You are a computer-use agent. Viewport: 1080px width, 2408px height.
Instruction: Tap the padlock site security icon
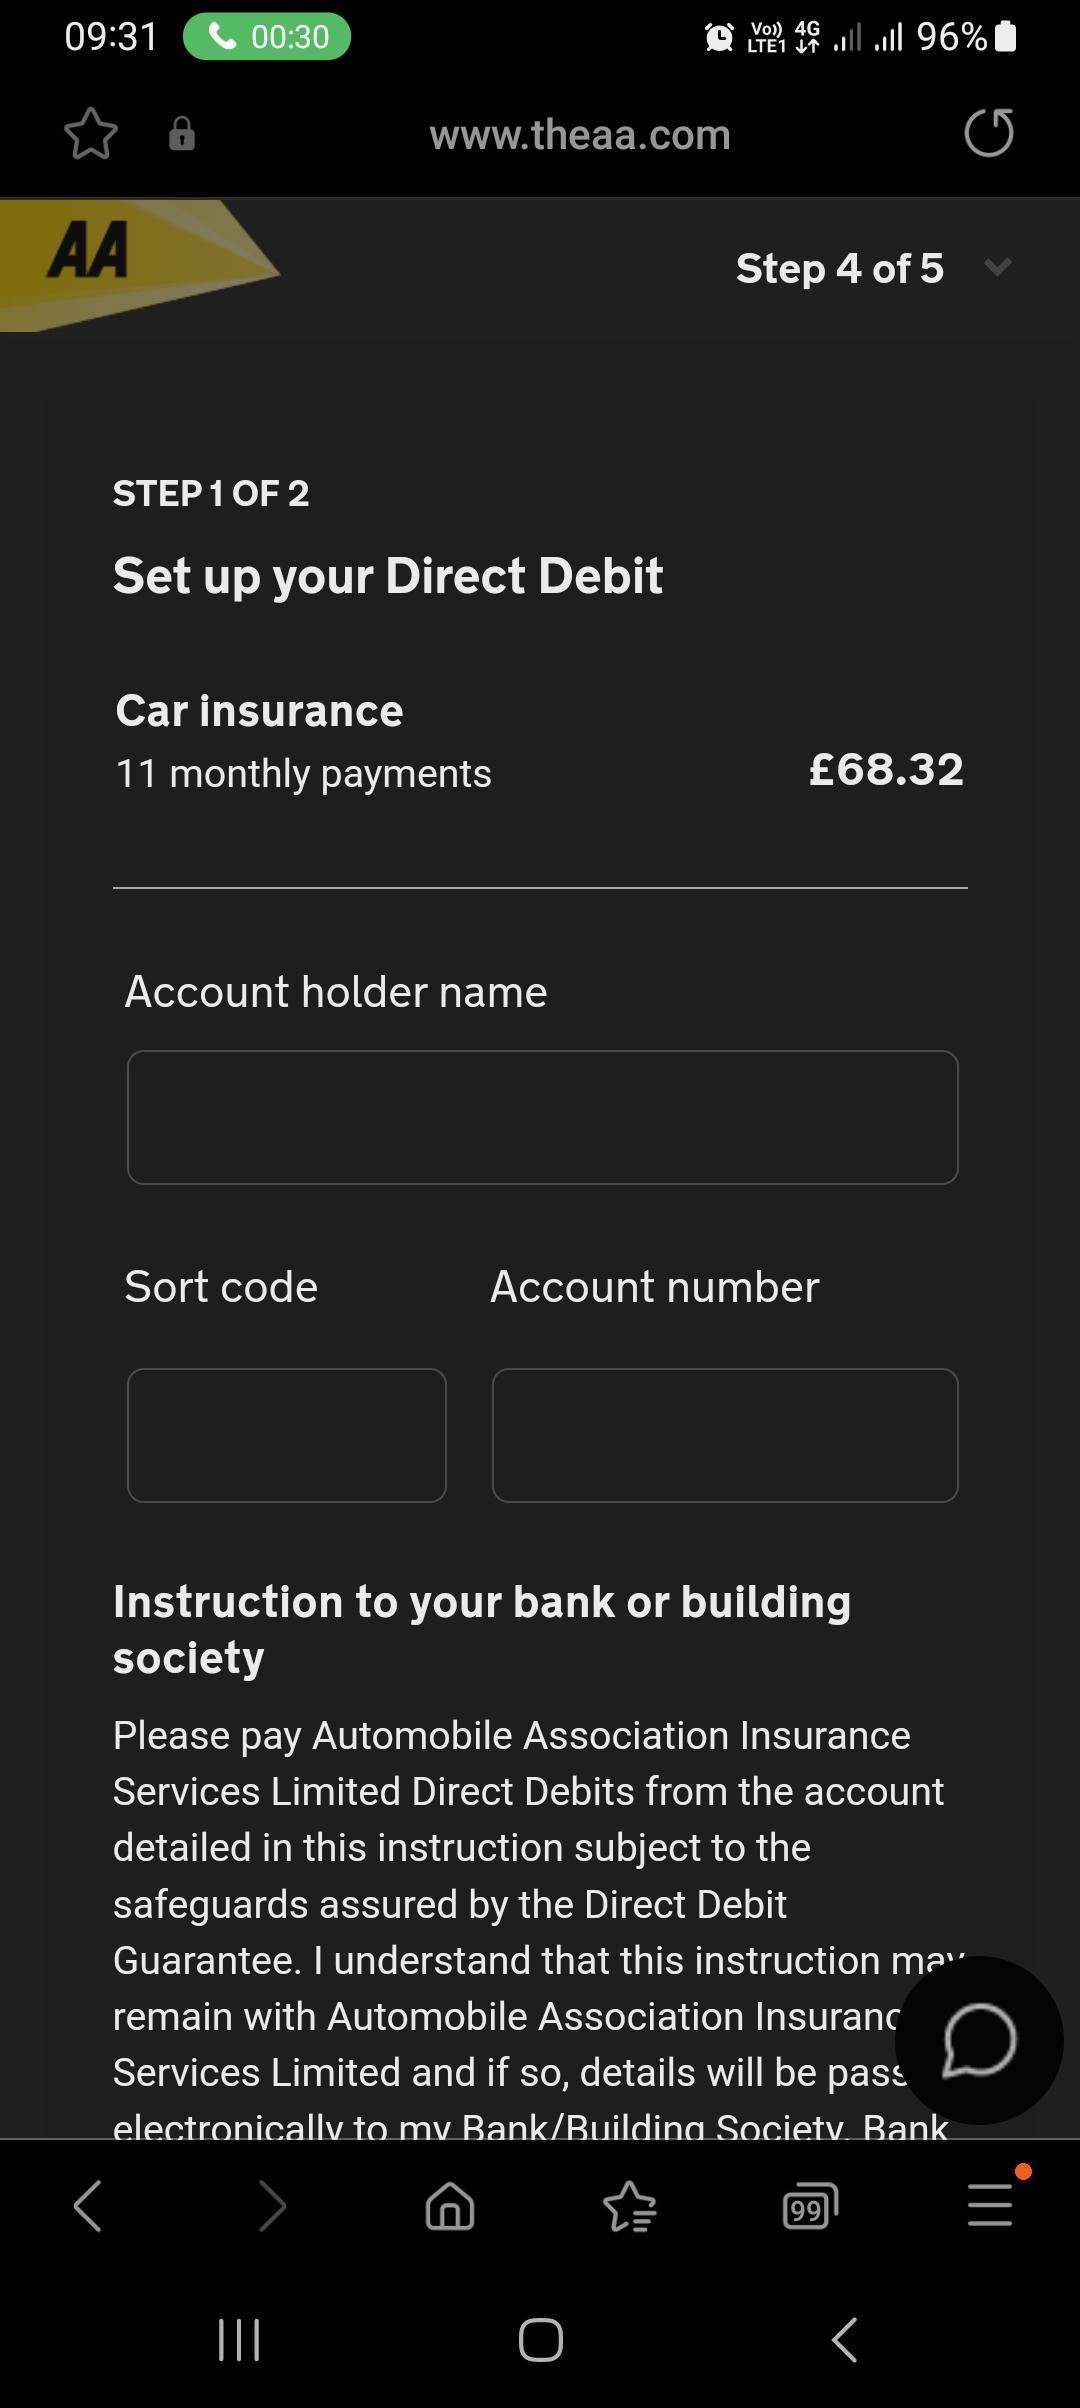[x=182, y=134]
